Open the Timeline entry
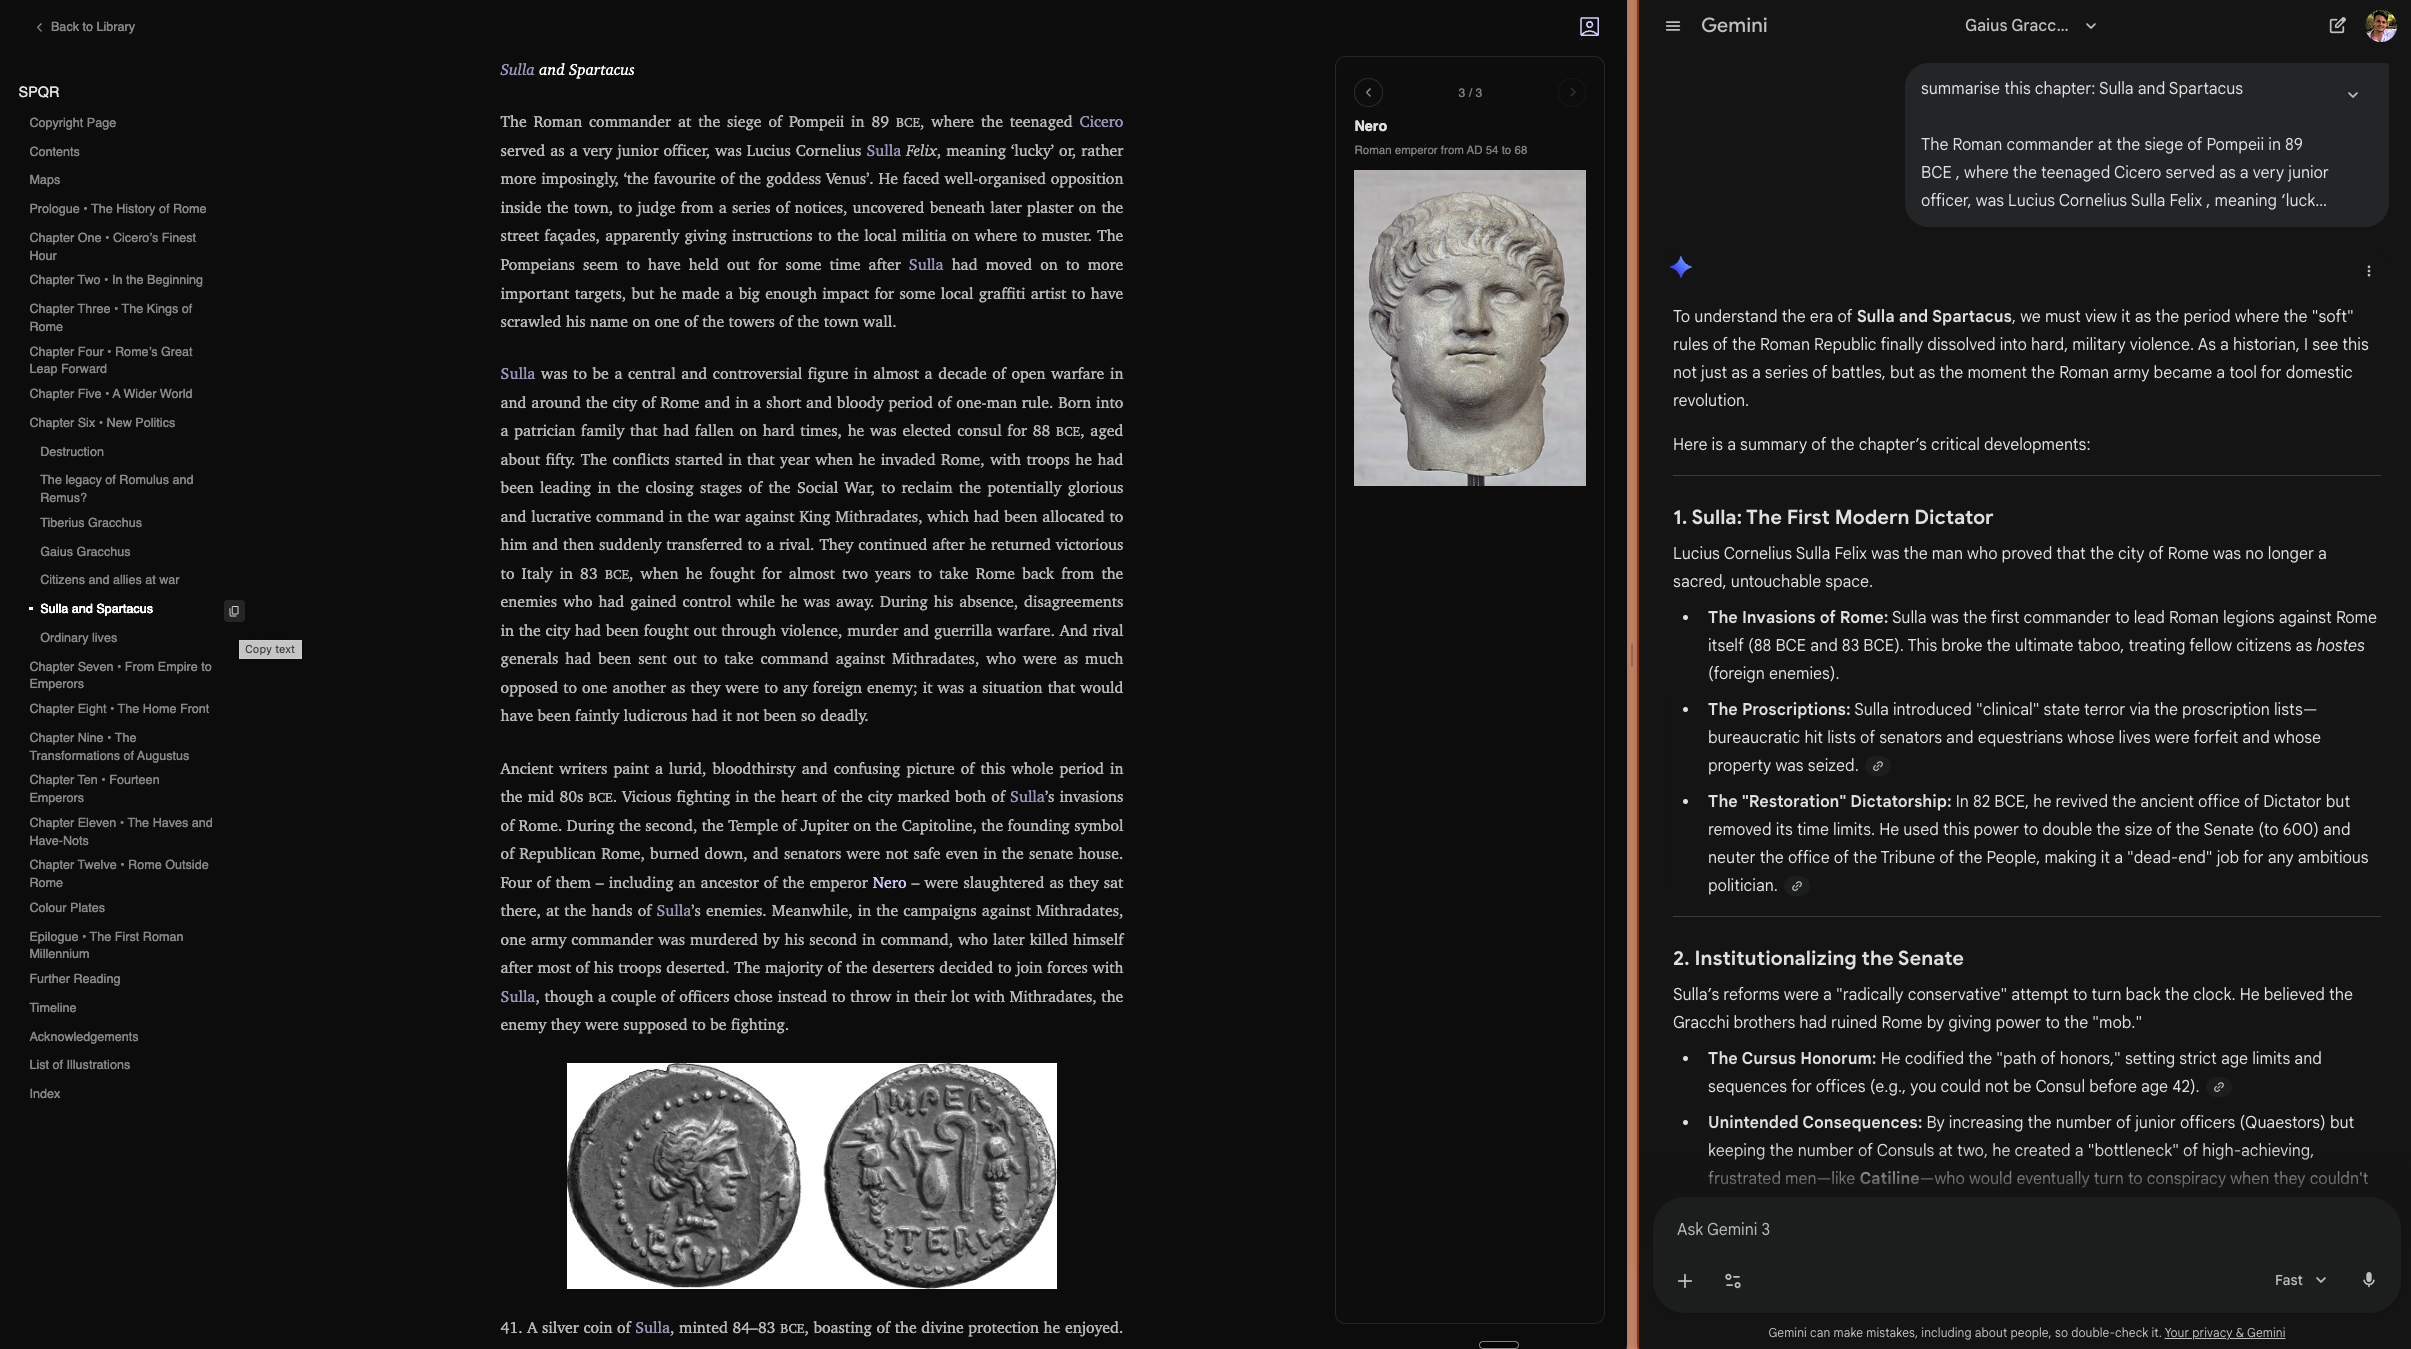This screenshot has height=1349, width=2411. [x=52, y=1008]
